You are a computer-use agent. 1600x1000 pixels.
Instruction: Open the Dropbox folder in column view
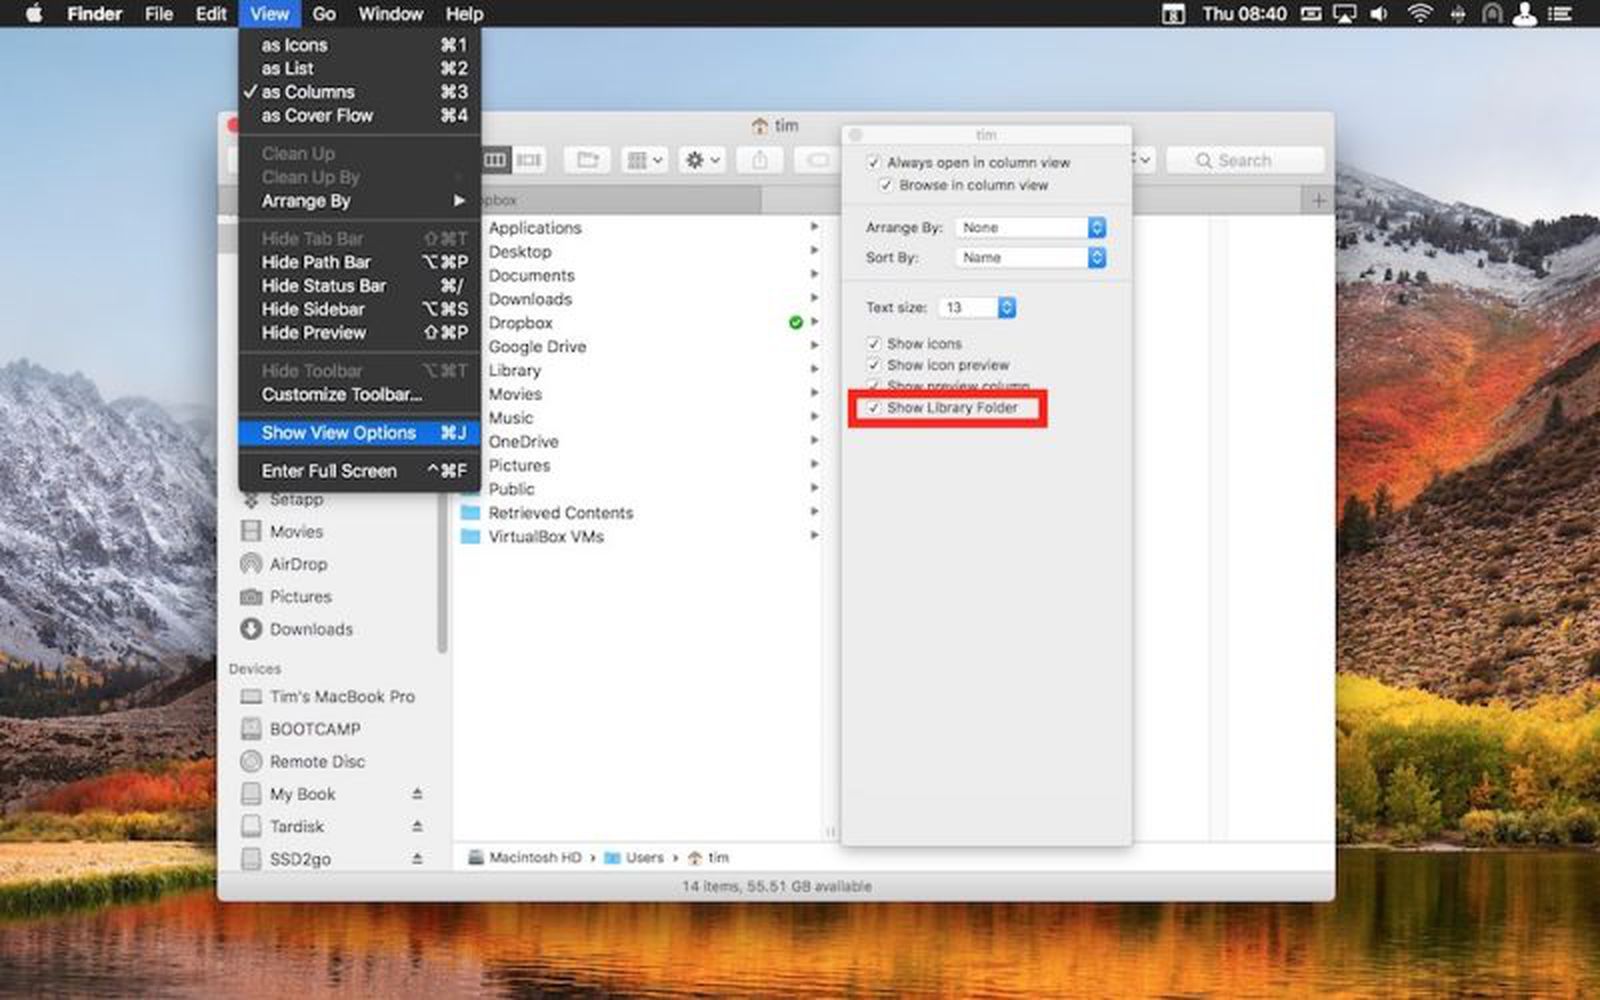(x=521, y=323)
